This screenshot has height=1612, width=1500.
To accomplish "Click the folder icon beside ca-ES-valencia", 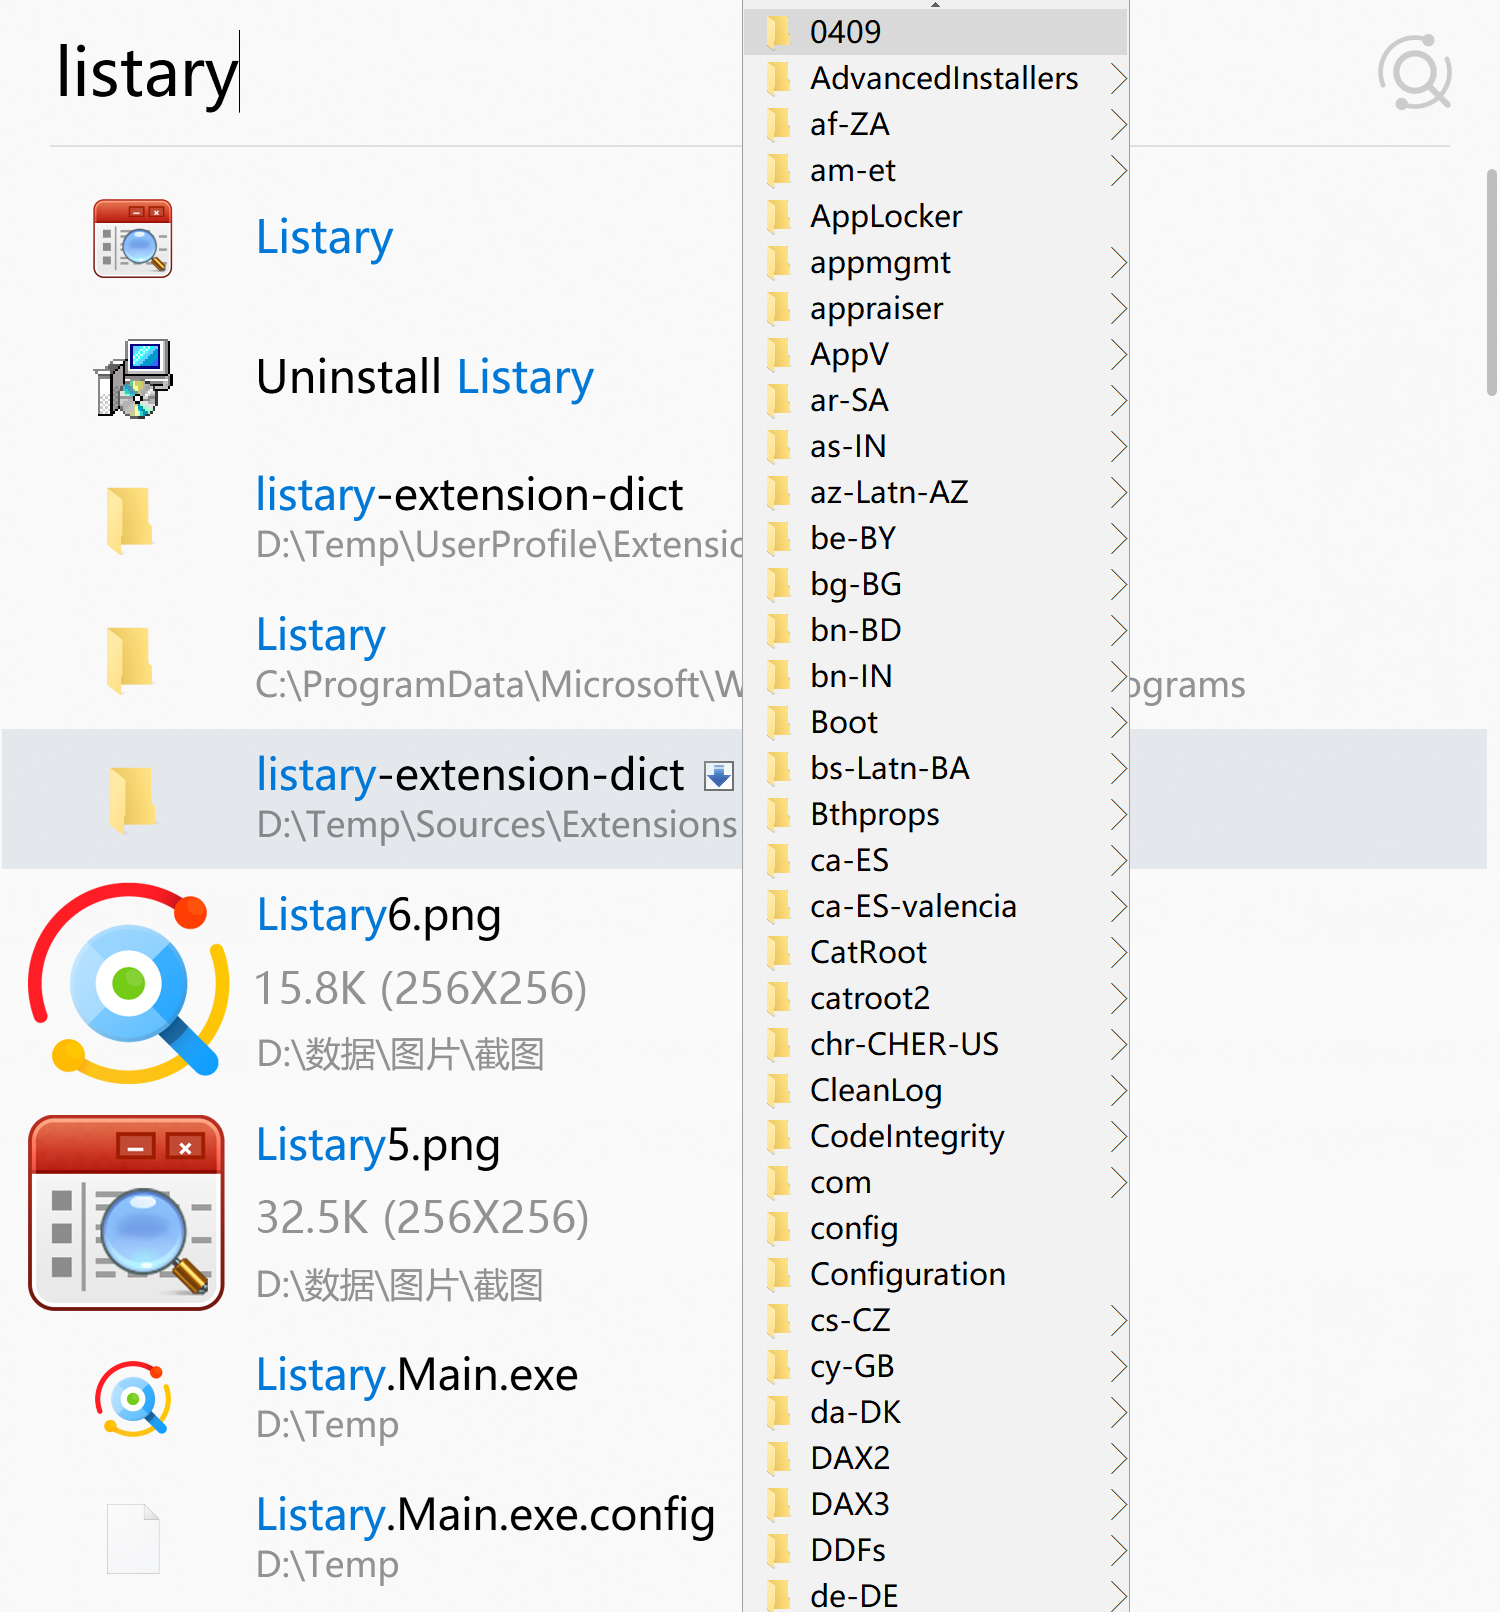I will pos(779,906).
